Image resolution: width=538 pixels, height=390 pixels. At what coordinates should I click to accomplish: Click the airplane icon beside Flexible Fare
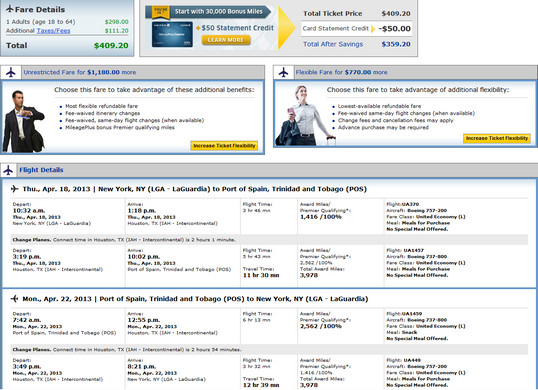click(283, 72)
